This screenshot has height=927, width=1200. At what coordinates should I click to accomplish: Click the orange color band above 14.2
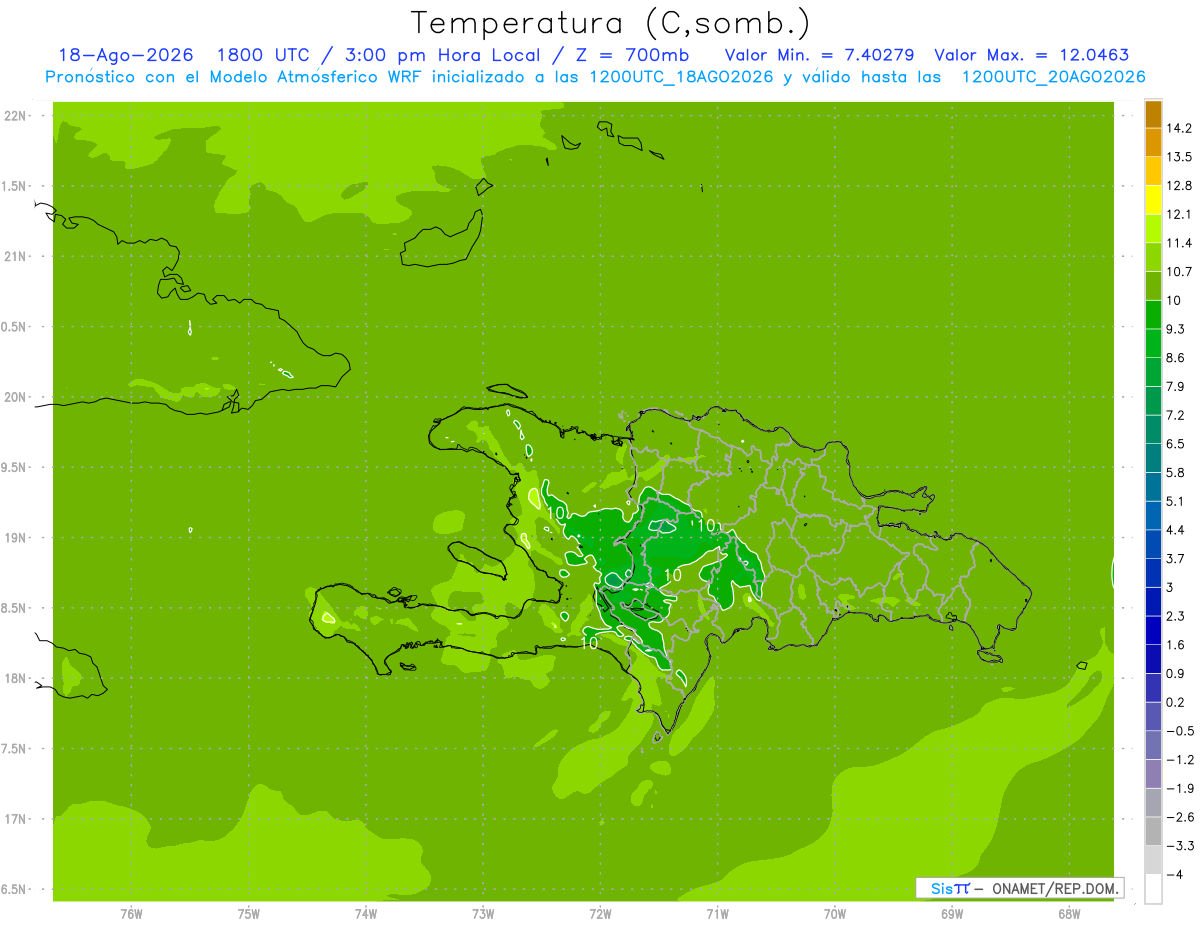click(x=1153, y=114)
